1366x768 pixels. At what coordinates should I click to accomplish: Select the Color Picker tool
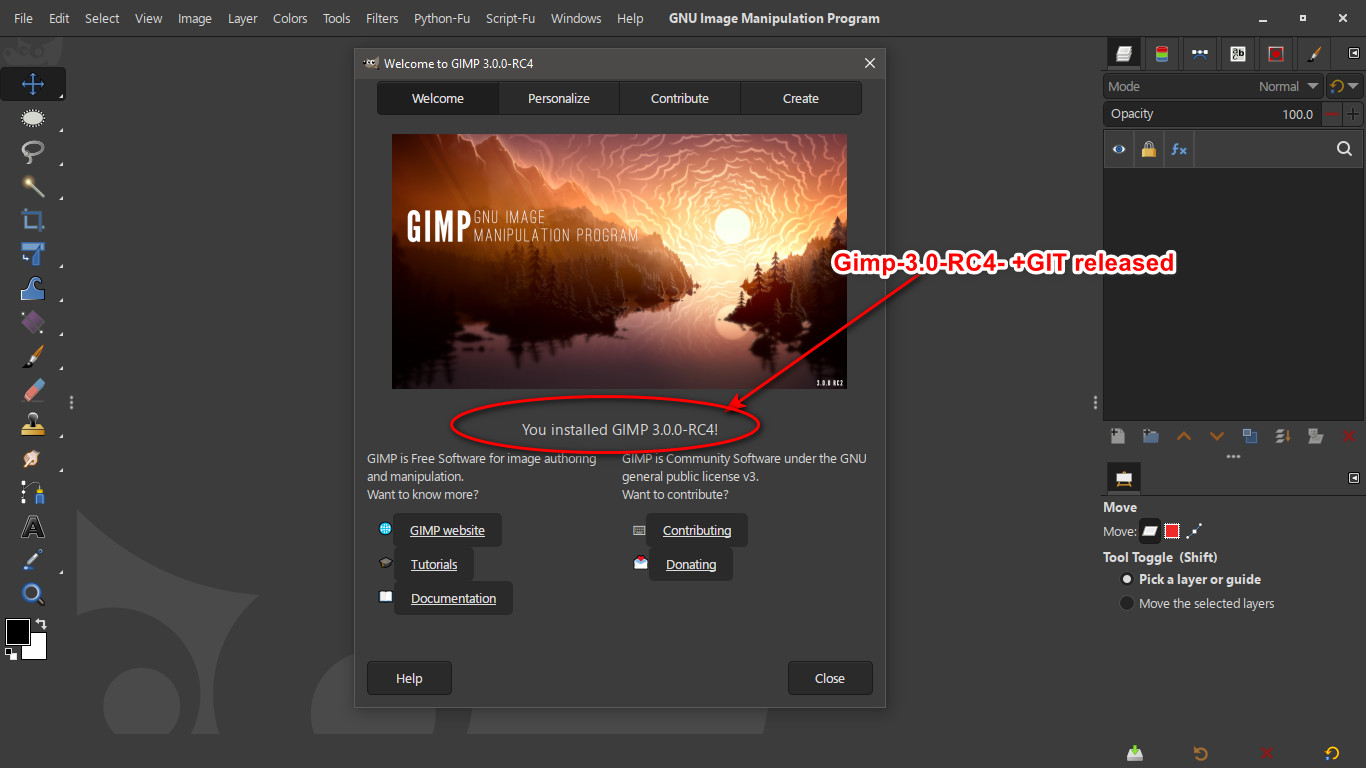click(33, 560)
